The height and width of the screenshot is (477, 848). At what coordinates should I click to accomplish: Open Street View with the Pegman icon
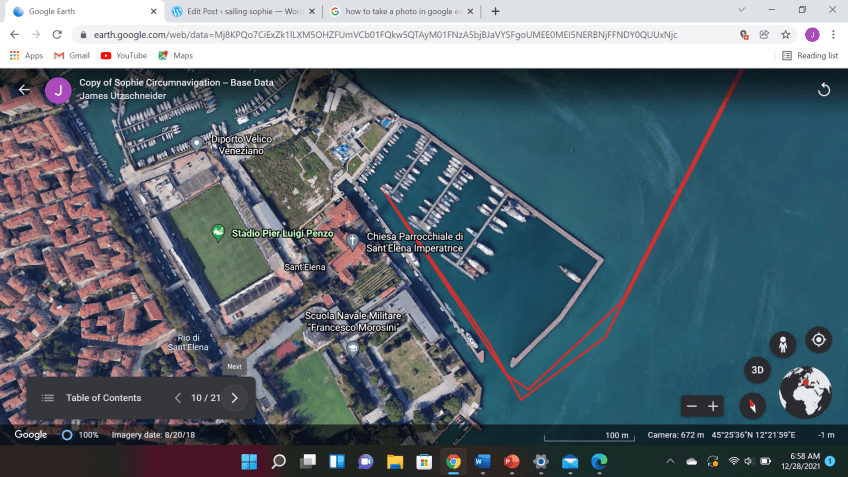pyautogui.click(x=782, y=343)
